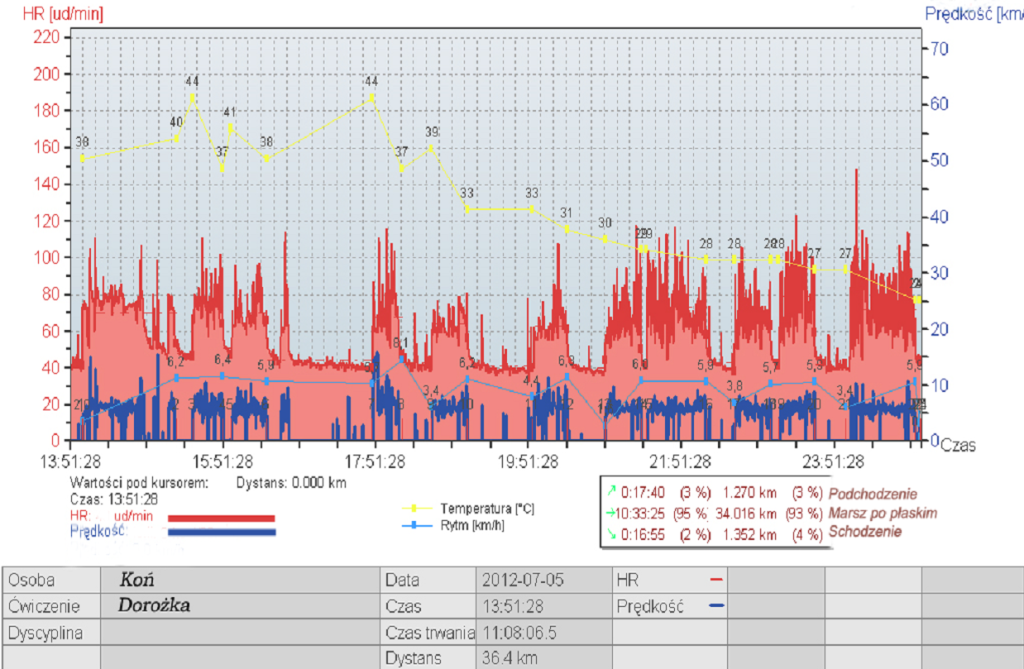1024x669 pixels.
Task: Click the red HR bar under cursor values
Action: (x=221, y=517)
